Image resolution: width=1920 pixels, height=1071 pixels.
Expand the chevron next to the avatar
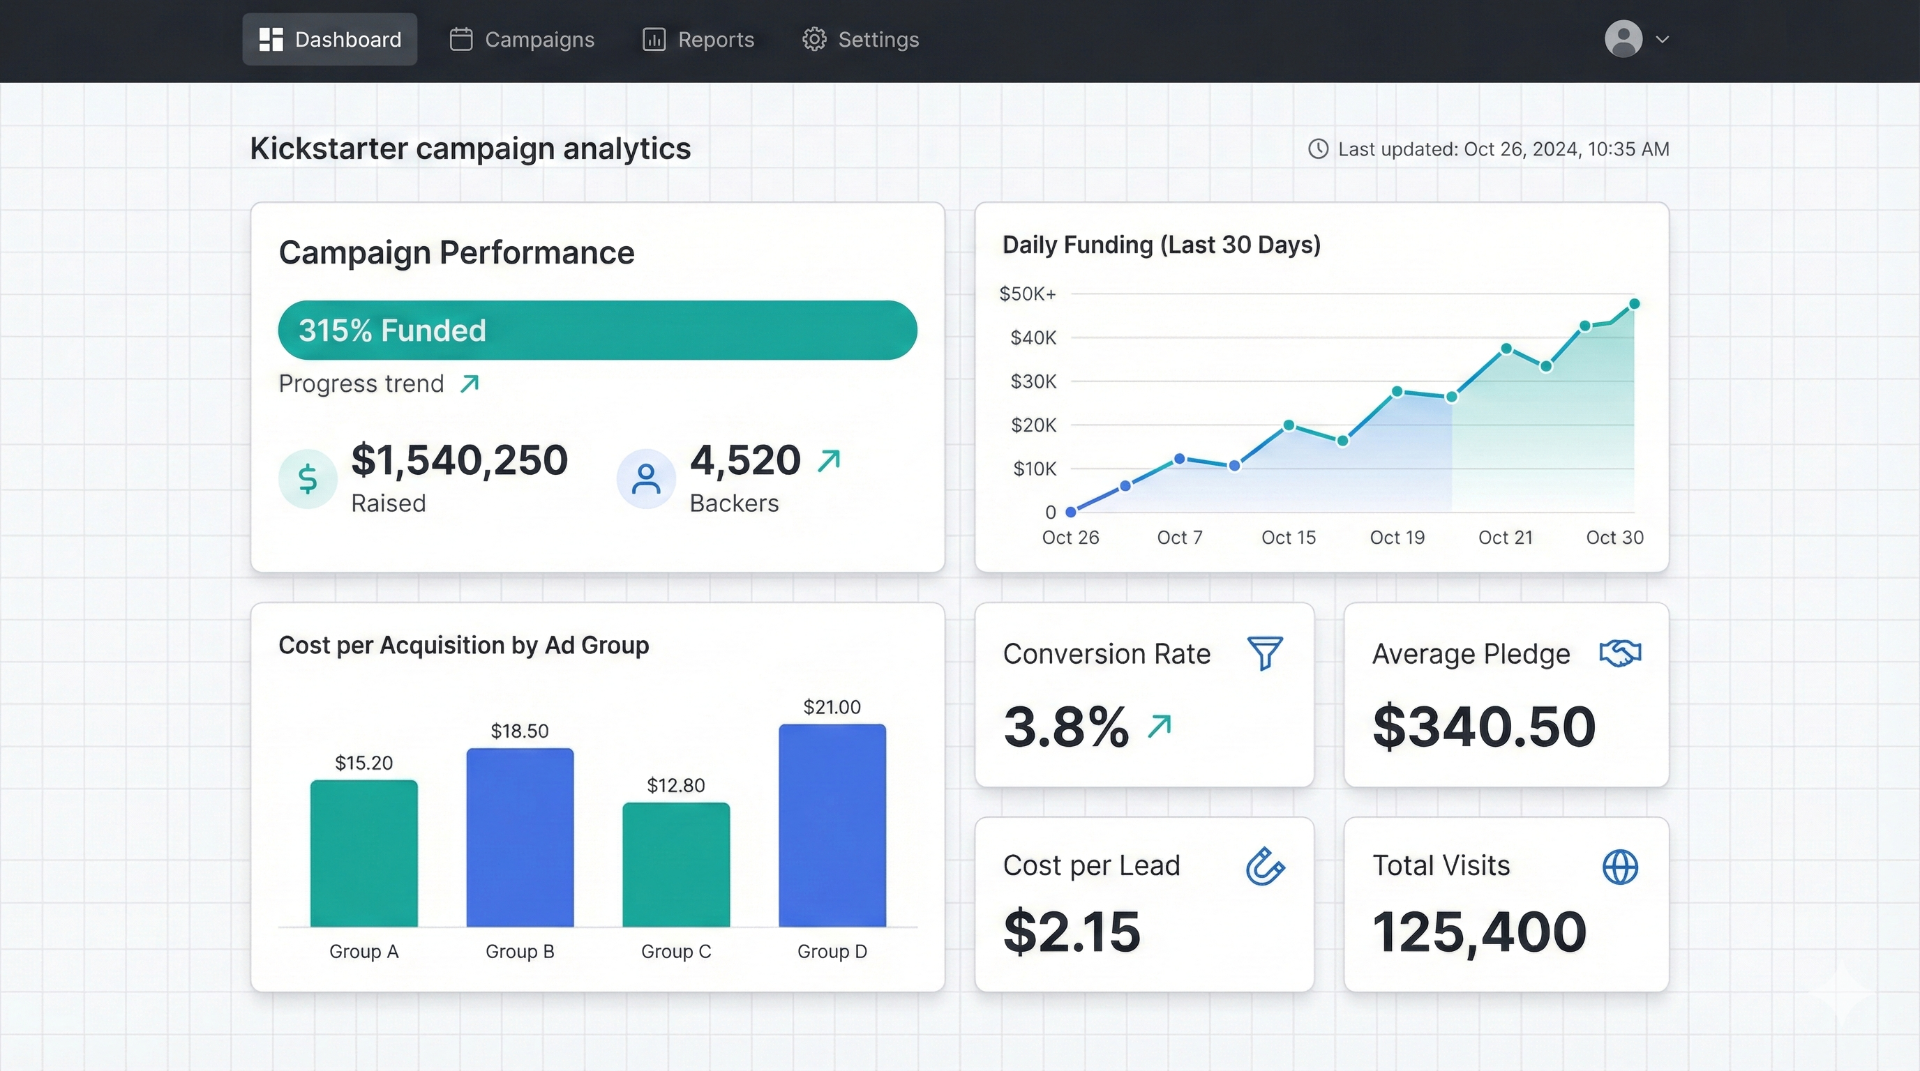[x=1663, y=40]
